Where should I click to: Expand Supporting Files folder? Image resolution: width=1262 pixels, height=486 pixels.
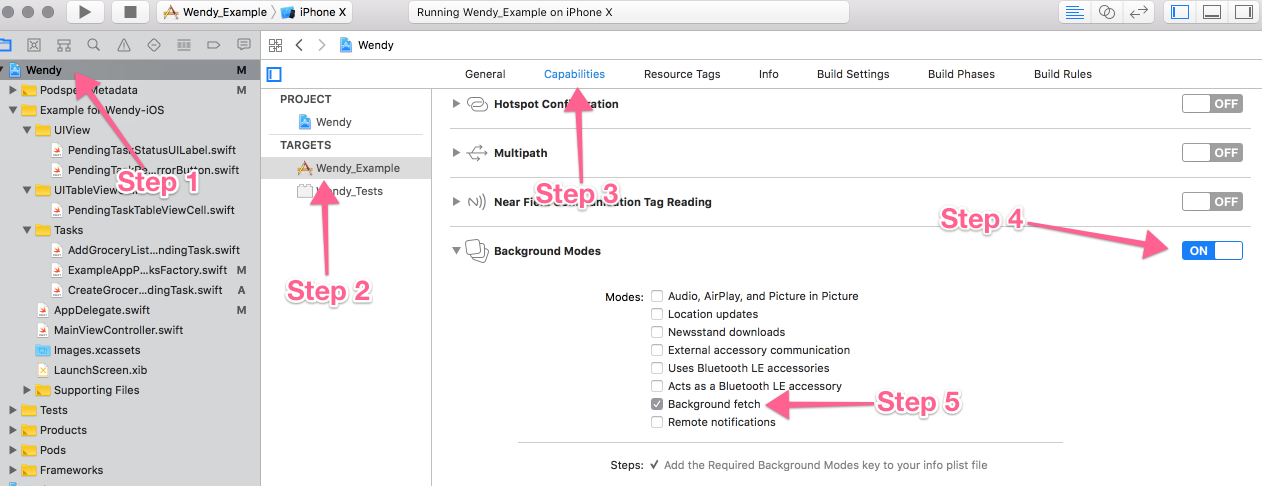pos(27,390)
